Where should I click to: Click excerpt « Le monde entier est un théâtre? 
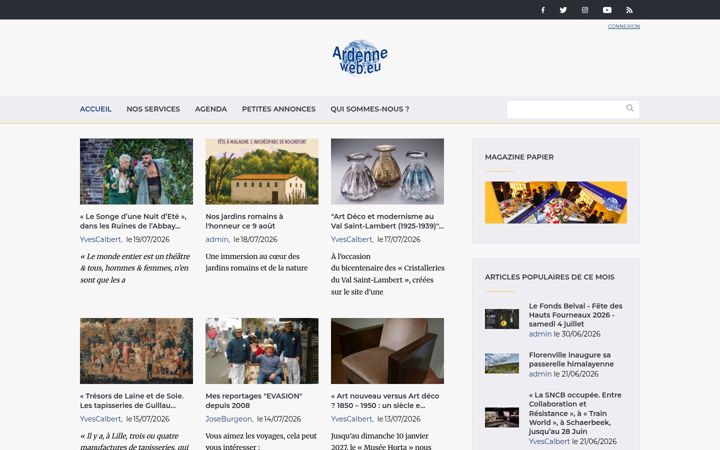pyautogui.click(x=135, y=268)
